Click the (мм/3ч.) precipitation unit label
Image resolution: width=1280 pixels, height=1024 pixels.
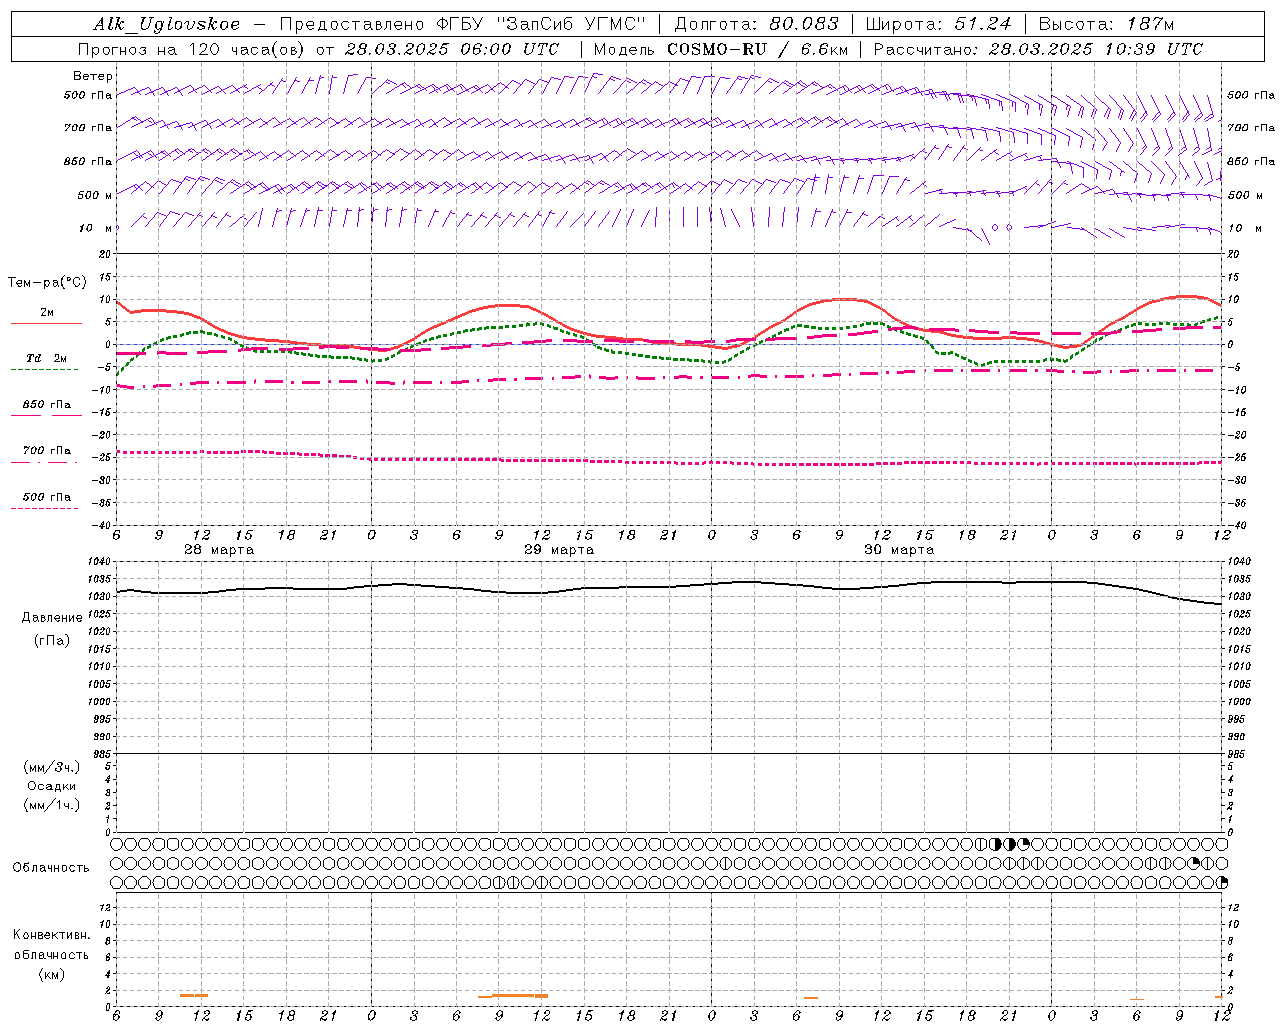click(x=52, y=767)
